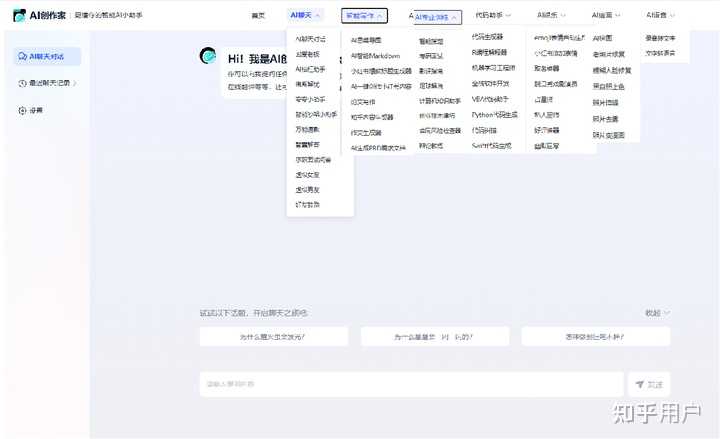Click 换批 to refresh suggested topics
The height and width of the screenshot is (439, 720).
657,313
